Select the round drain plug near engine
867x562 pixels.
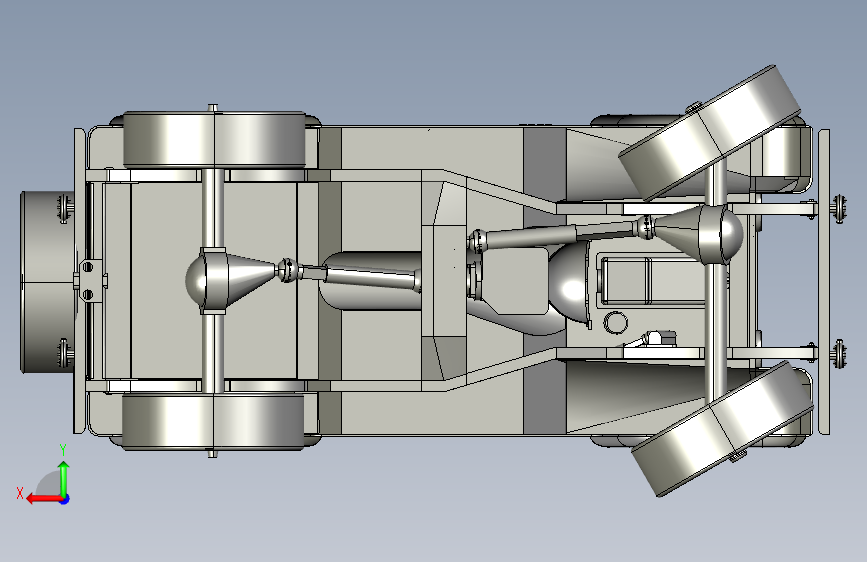point(615,322)
